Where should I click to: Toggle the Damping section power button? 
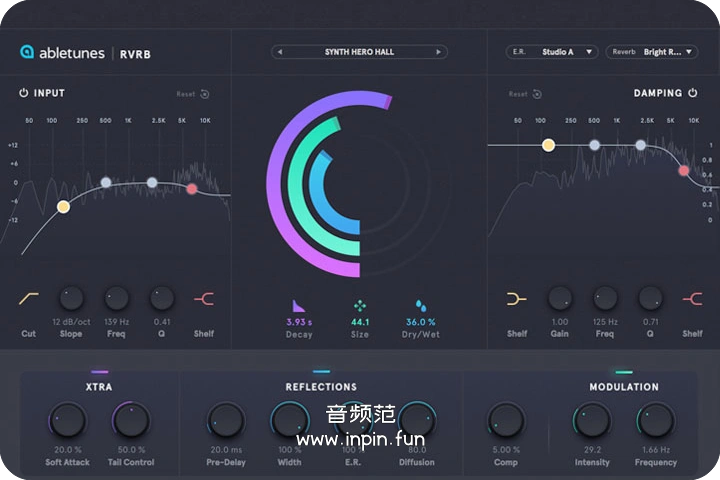click(x=692, y=93)
